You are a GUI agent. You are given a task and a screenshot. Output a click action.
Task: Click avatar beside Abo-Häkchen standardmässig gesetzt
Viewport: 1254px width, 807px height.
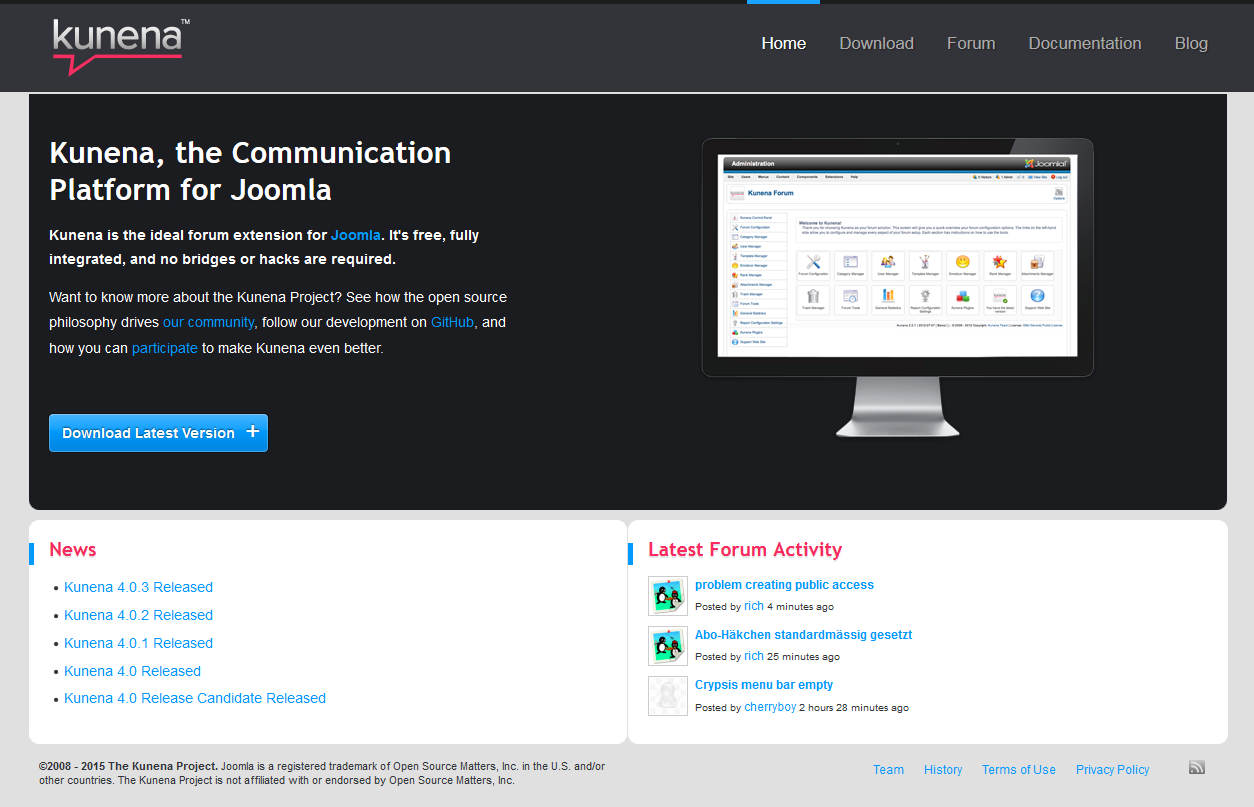click(x=667, y=645)
